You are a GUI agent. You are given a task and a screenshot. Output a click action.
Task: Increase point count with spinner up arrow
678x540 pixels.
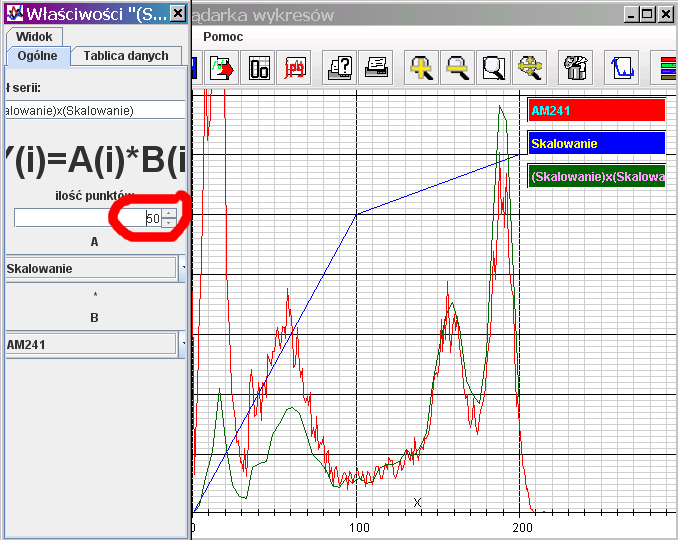click(170, 212)
